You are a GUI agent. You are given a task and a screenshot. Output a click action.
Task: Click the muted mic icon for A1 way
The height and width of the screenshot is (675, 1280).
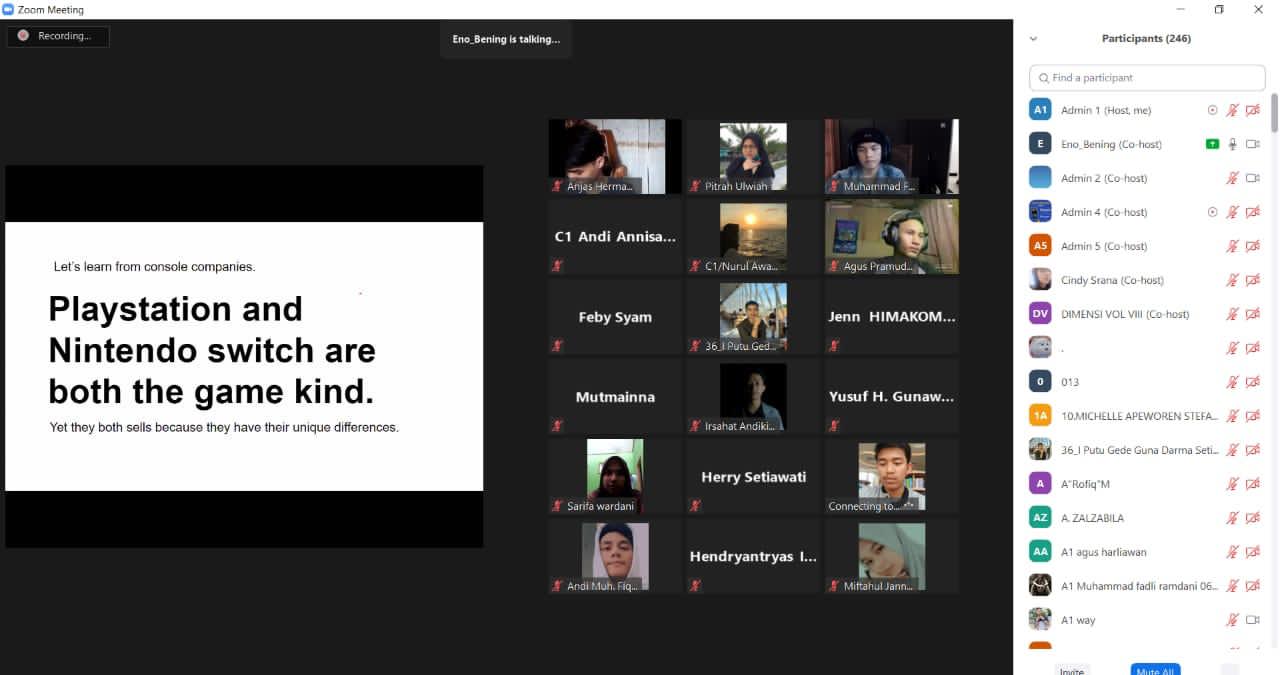[x=1233, y=620]
